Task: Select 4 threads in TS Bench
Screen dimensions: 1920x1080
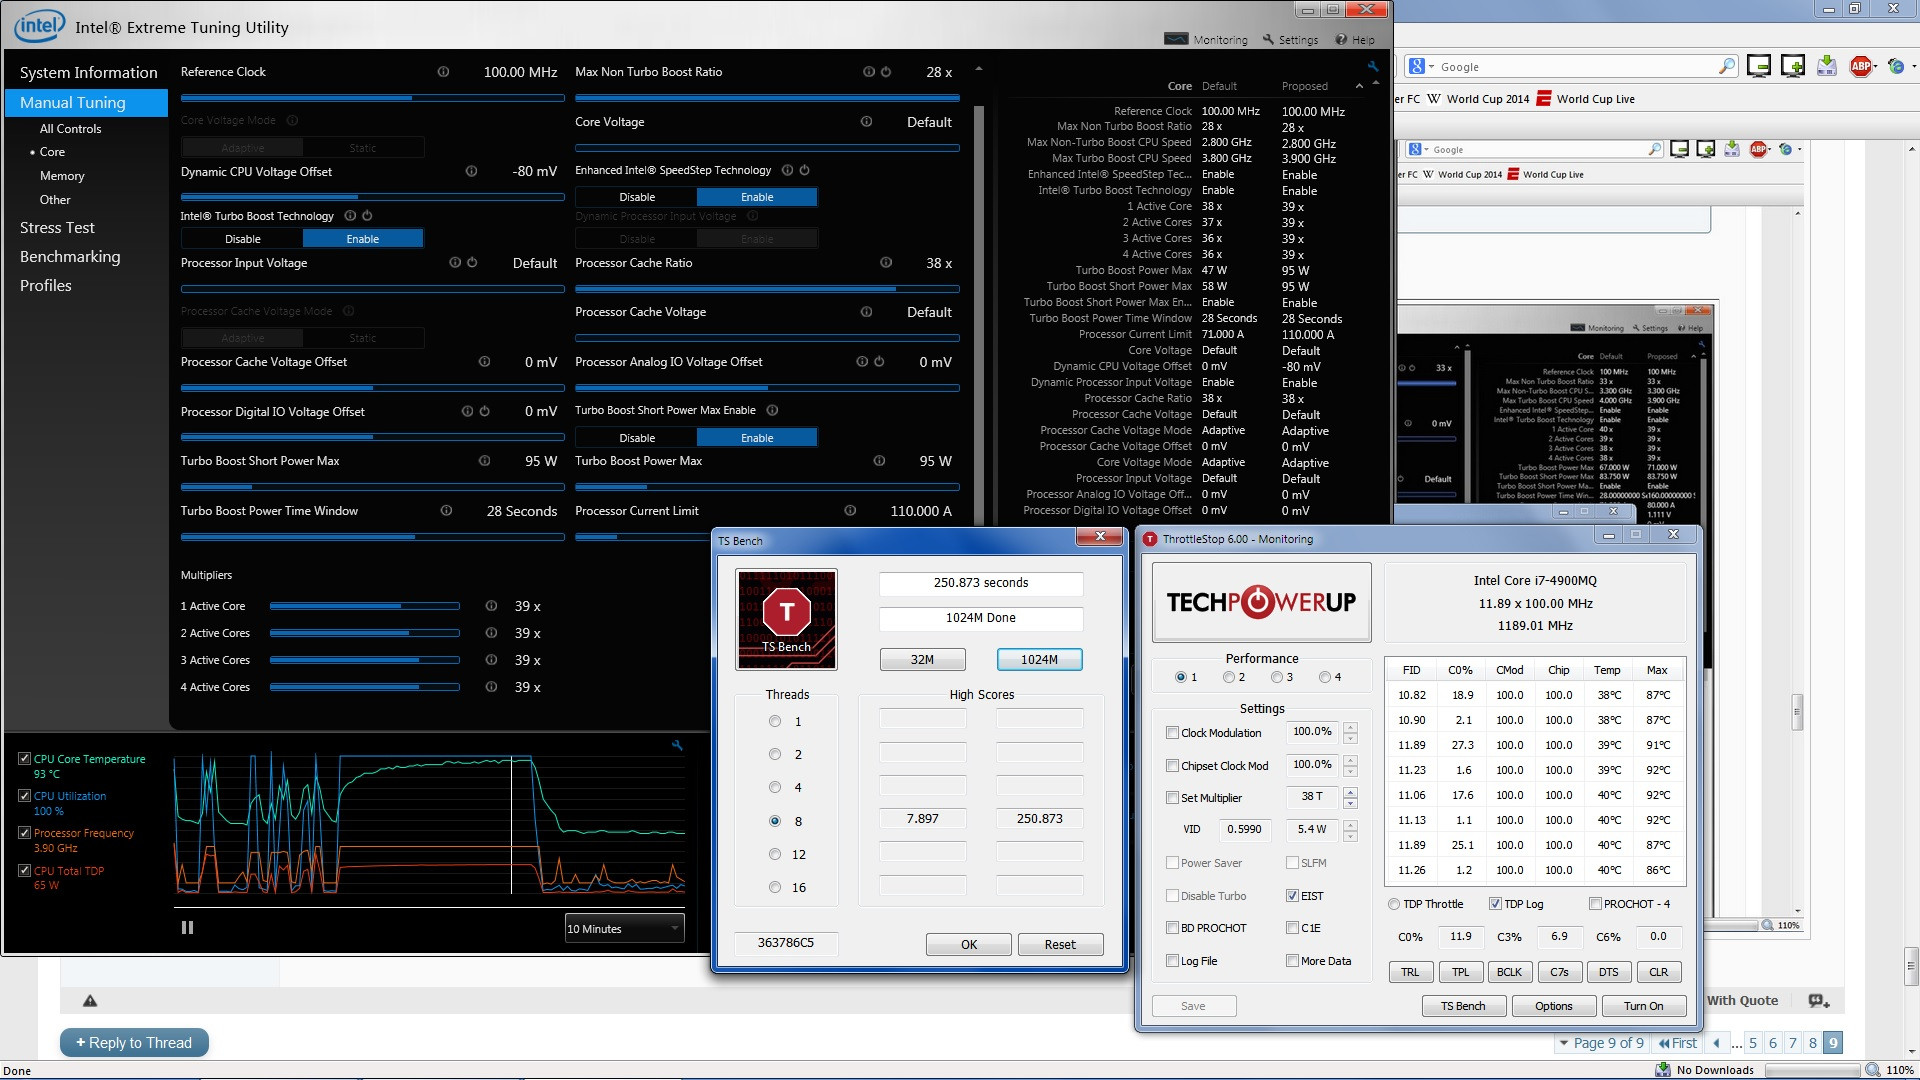Action: pos(775,788)
